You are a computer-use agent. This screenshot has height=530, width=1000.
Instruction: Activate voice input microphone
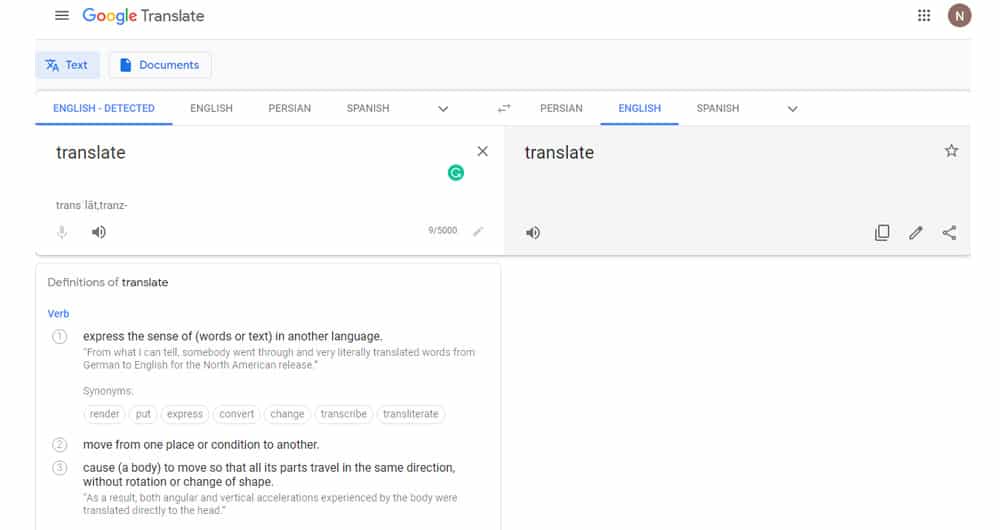click(x=62, y=232)
